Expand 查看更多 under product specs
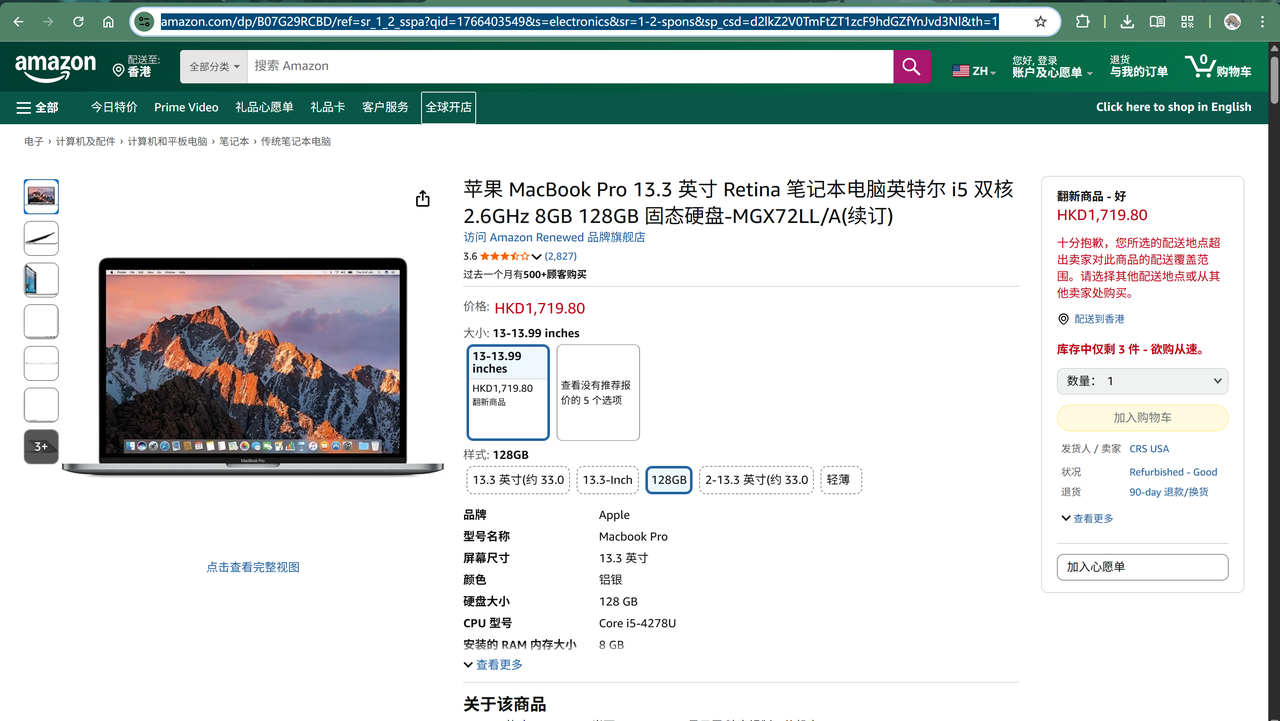The image size is (1280, 721). pos(493,665)
